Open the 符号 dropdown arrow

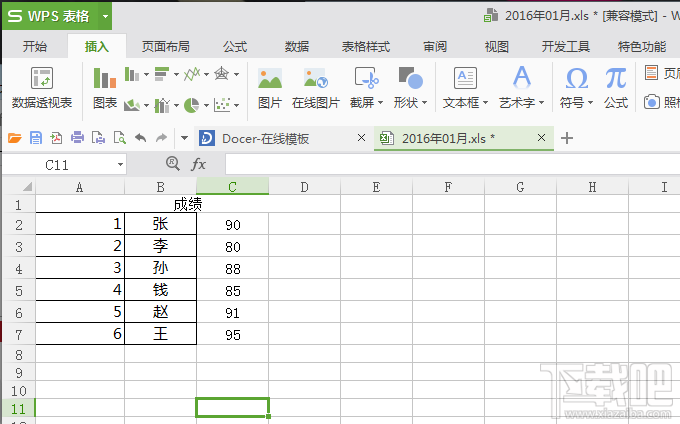(590, 103)
